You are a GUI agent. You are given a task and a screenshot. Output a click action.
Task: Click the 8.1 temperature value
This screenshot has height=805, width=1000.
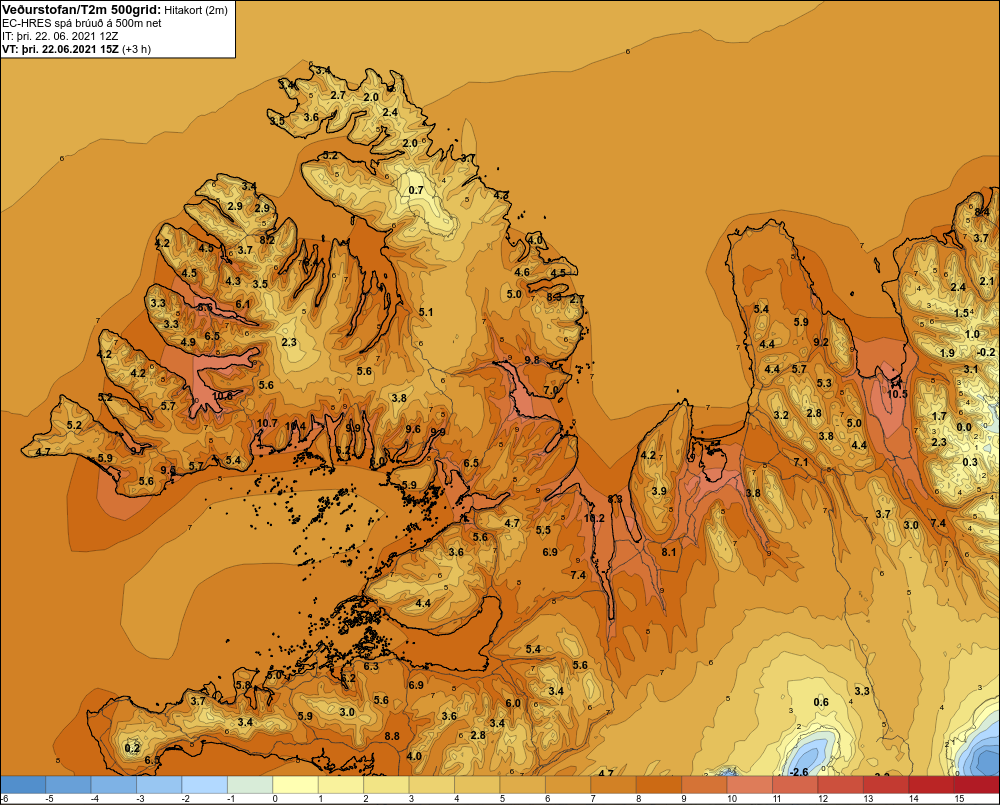point(668,552)
